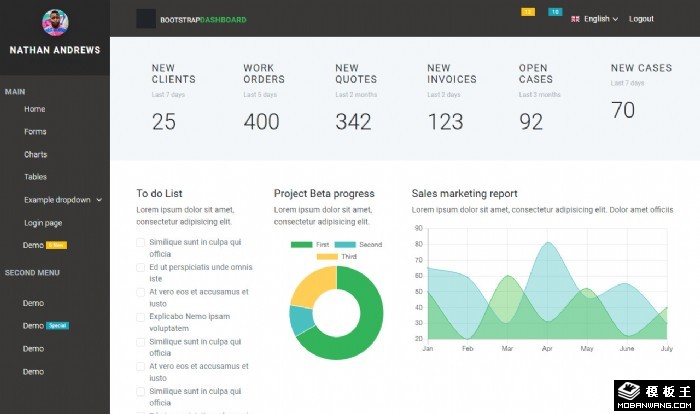This screenshot has width=700, height=414.
Task: Check the first 'Similique sunt in culpa' item
Action: point(141,242)
